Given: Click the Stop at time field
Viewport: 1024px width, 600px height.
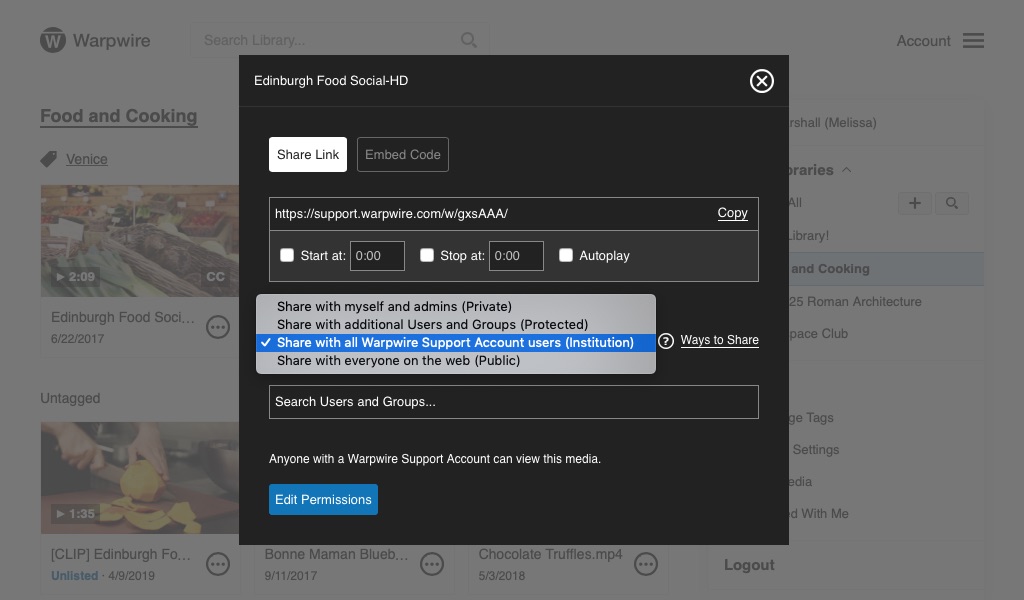Looking at the screenshot, I should pyautogui.click(x=516, y=256).
